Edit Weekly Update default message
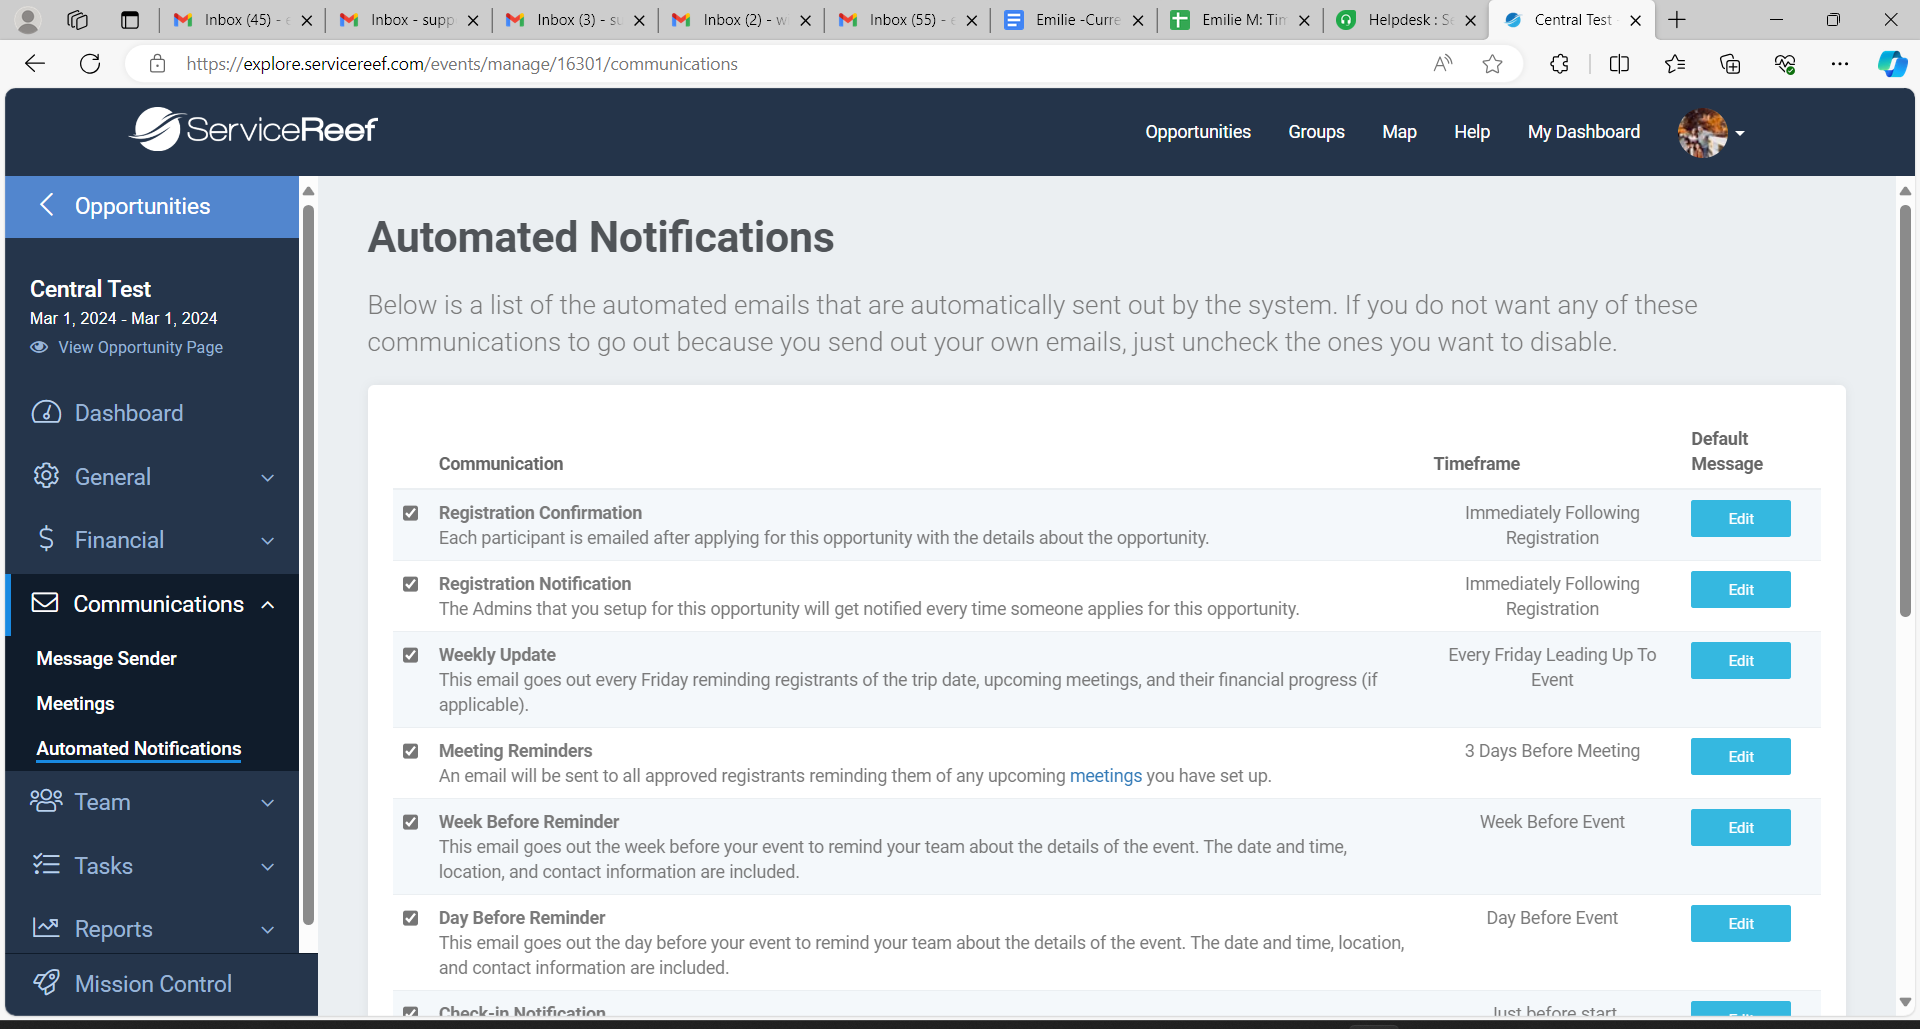Image resolution: width=1920 pixels, height=1029 pixels. [1740, 661]
